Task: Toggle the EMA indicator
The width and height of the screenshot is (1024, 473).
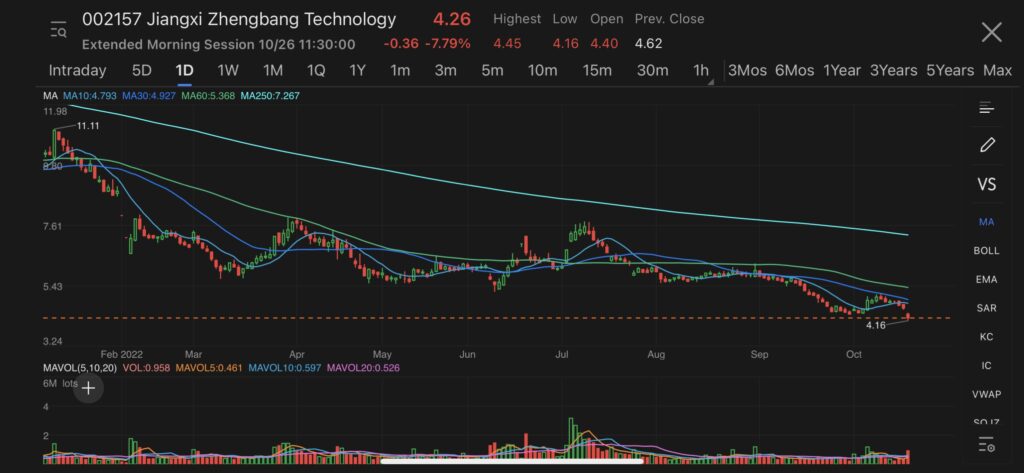Action: [x=986, y=280]
